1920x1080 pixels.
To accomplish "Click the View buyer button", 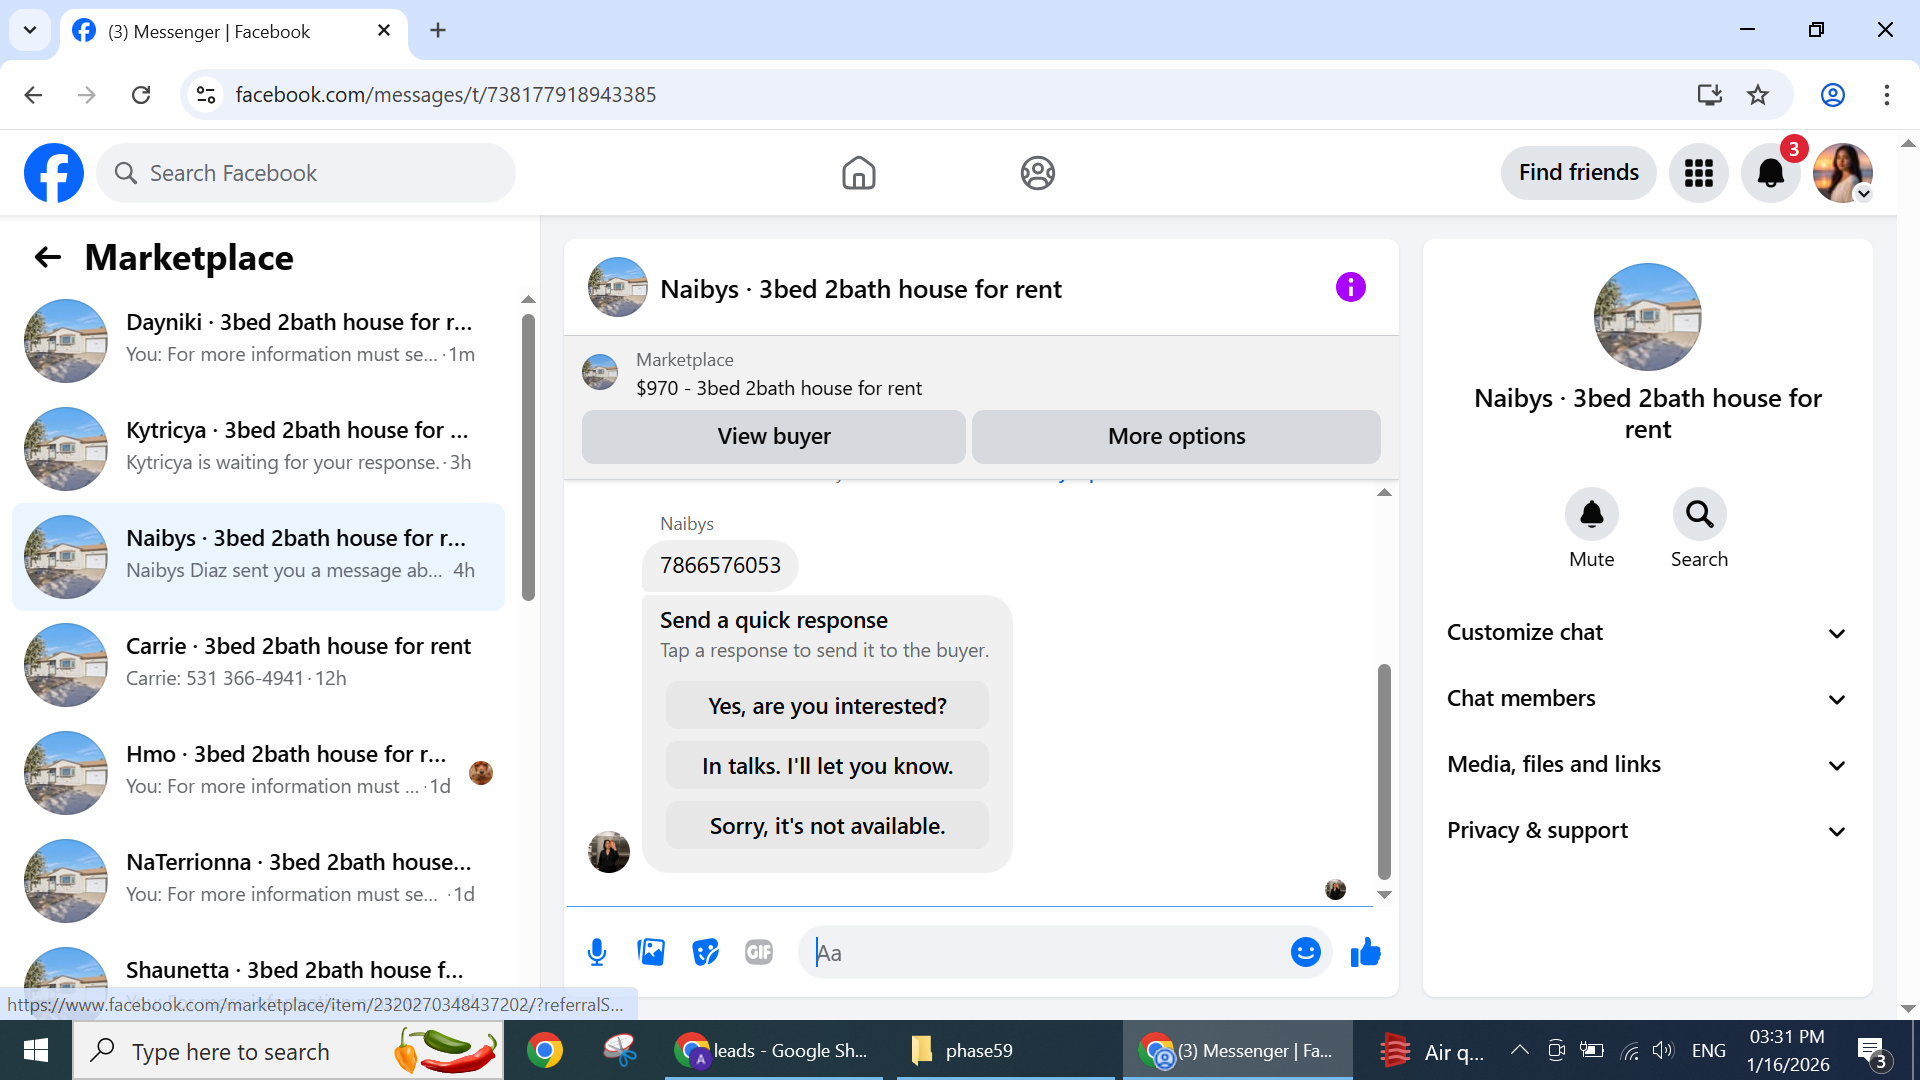I will (x=773, y=436).
